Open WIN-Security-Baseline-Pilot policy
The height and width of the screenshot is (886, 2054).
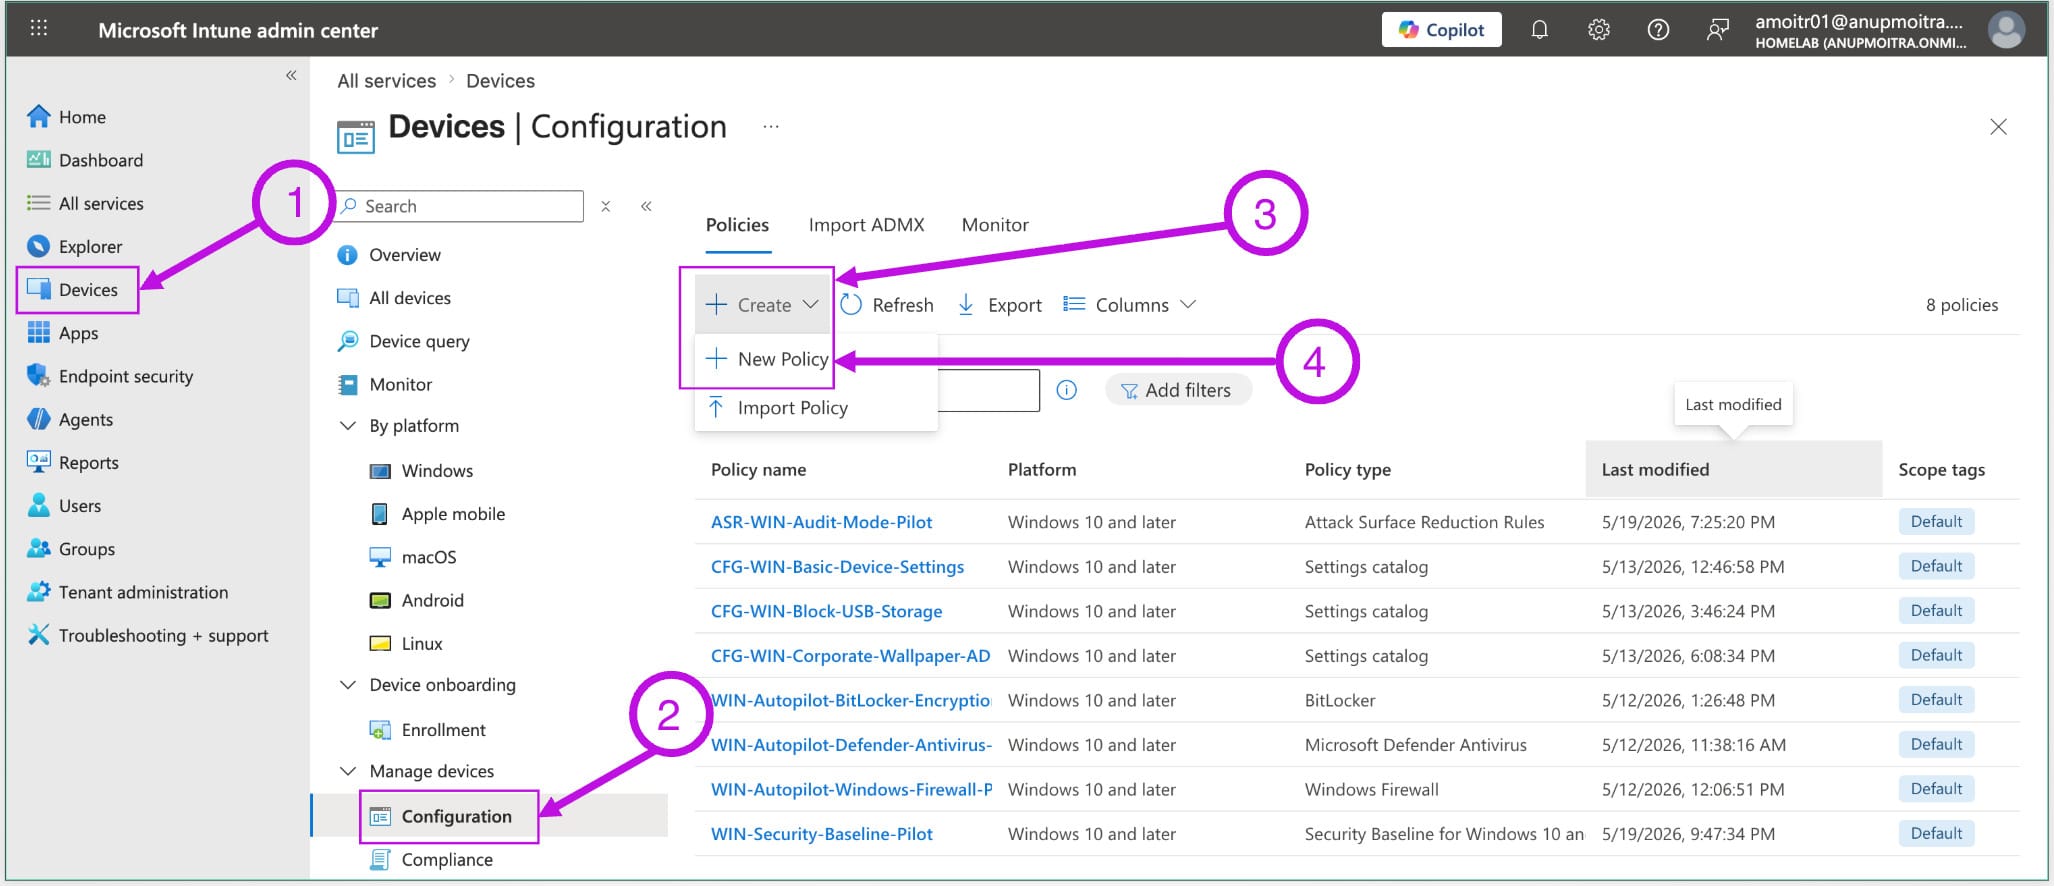pos(821,834)
